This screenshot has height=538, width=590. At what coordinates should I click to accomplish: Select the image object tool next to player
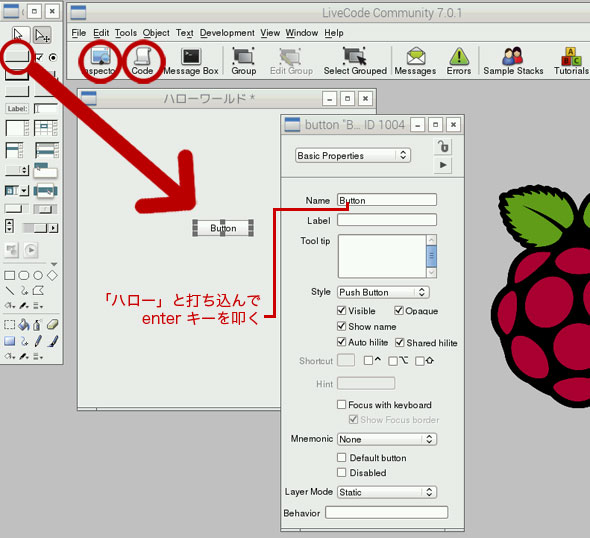12,250
